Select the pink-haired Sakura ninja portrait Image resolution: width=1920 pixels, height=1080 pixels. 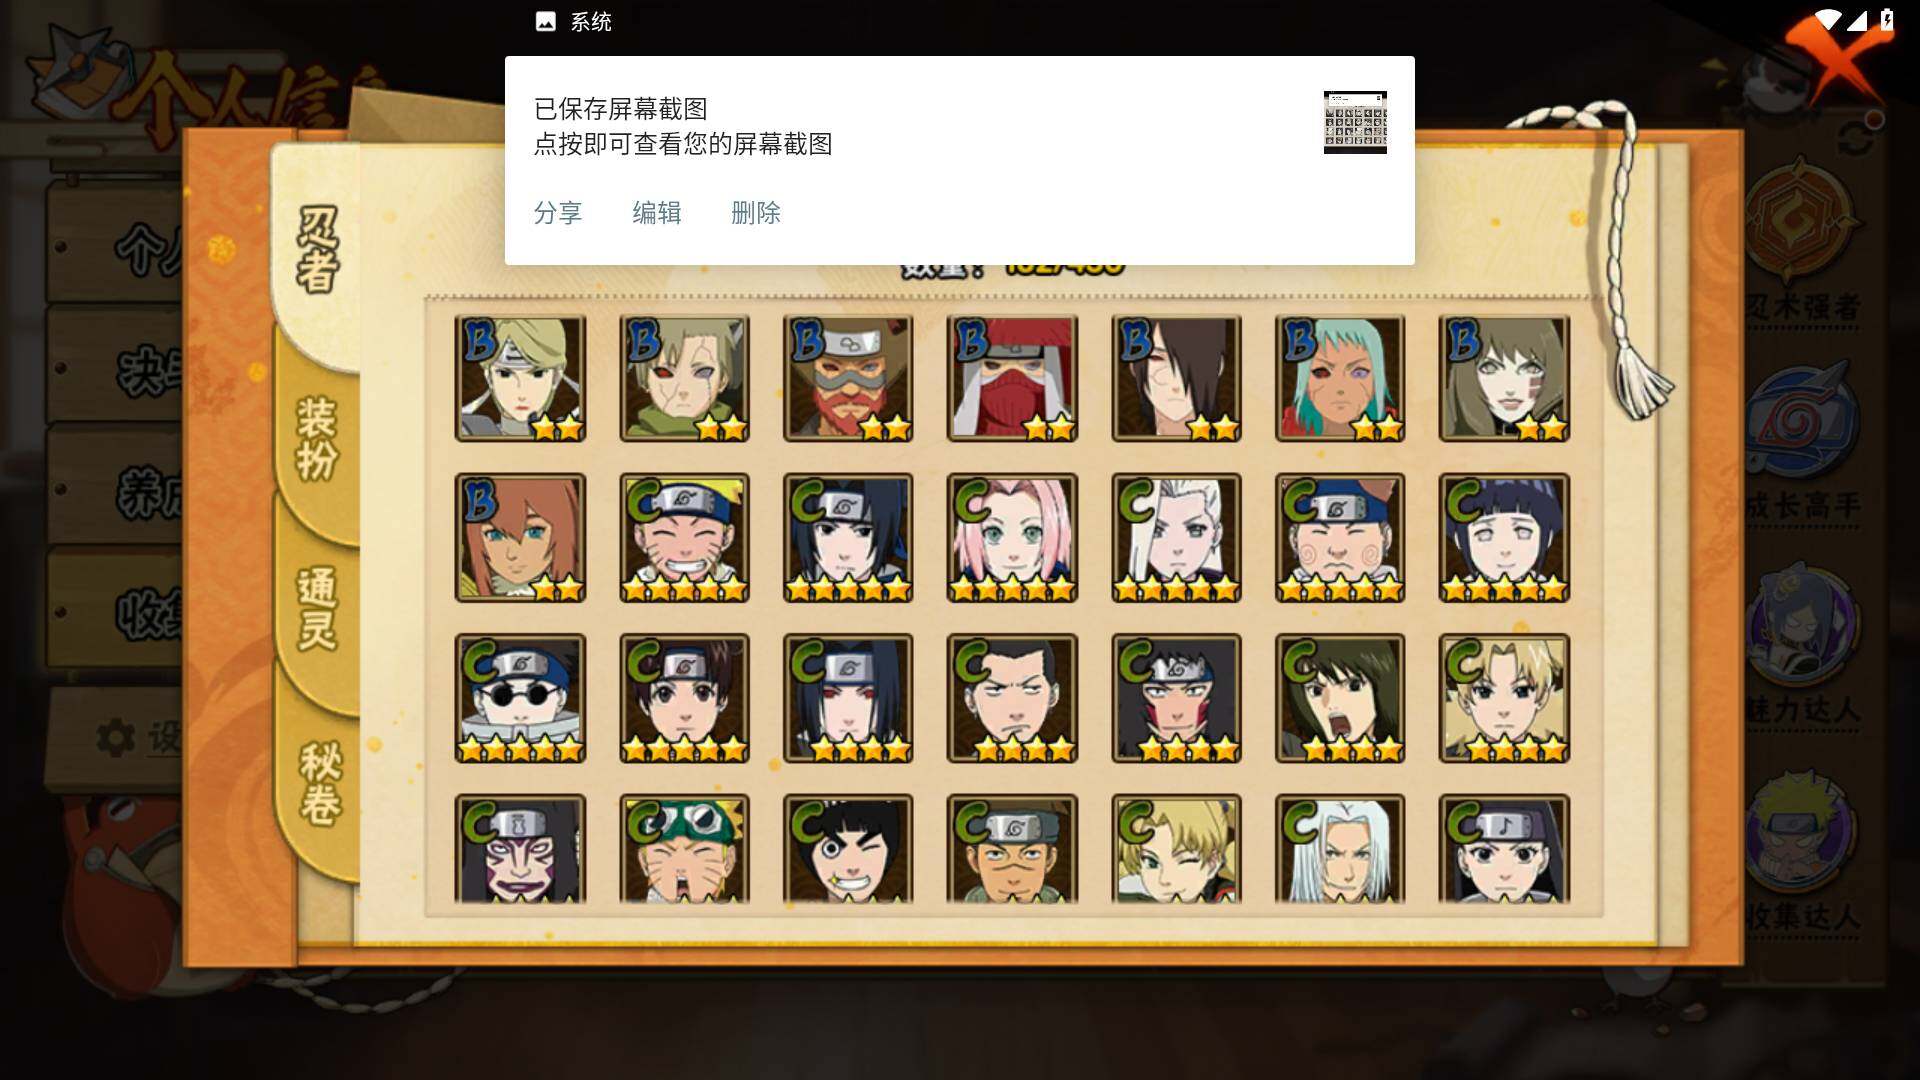pyautogui.click(x=1012, y=538)
